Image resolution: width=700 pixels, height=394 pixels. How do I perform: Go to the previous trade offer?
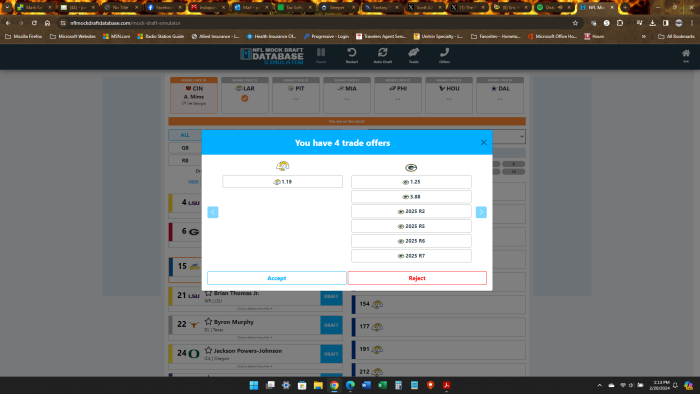(213, 212)
